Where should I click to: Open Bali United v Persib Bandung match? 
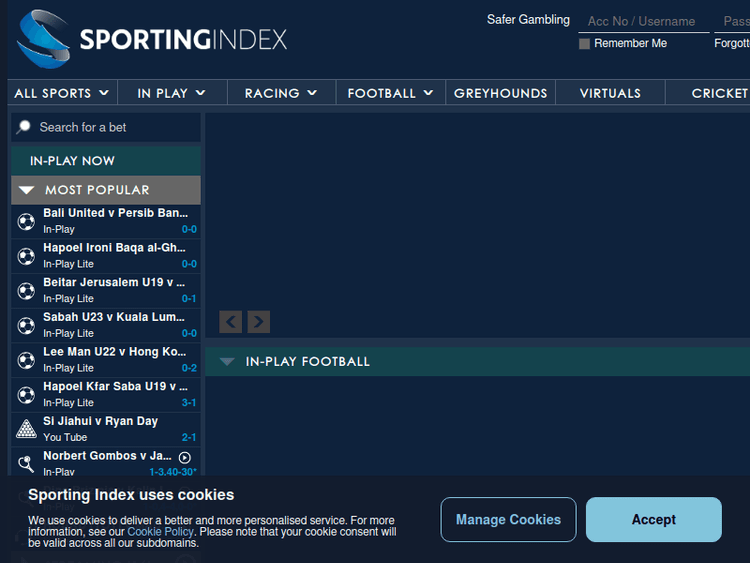point(106,221)
